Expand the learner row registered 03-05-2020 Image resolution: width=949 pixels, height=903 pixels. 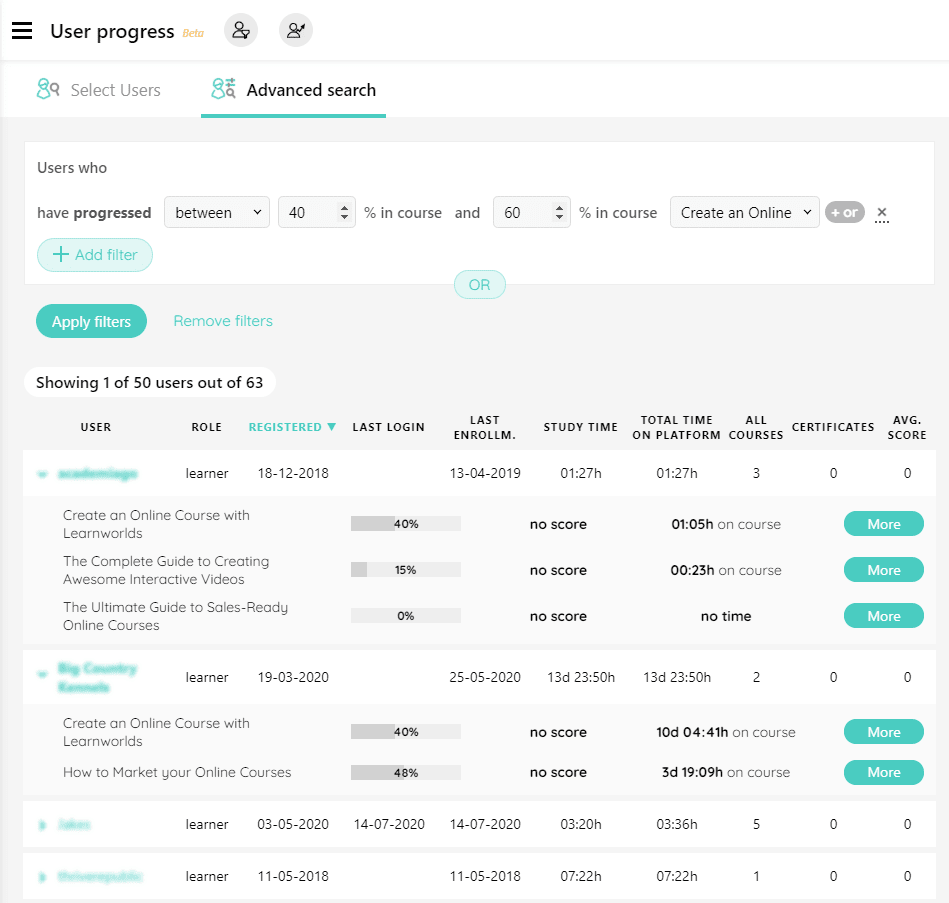[x=42, y=825]
